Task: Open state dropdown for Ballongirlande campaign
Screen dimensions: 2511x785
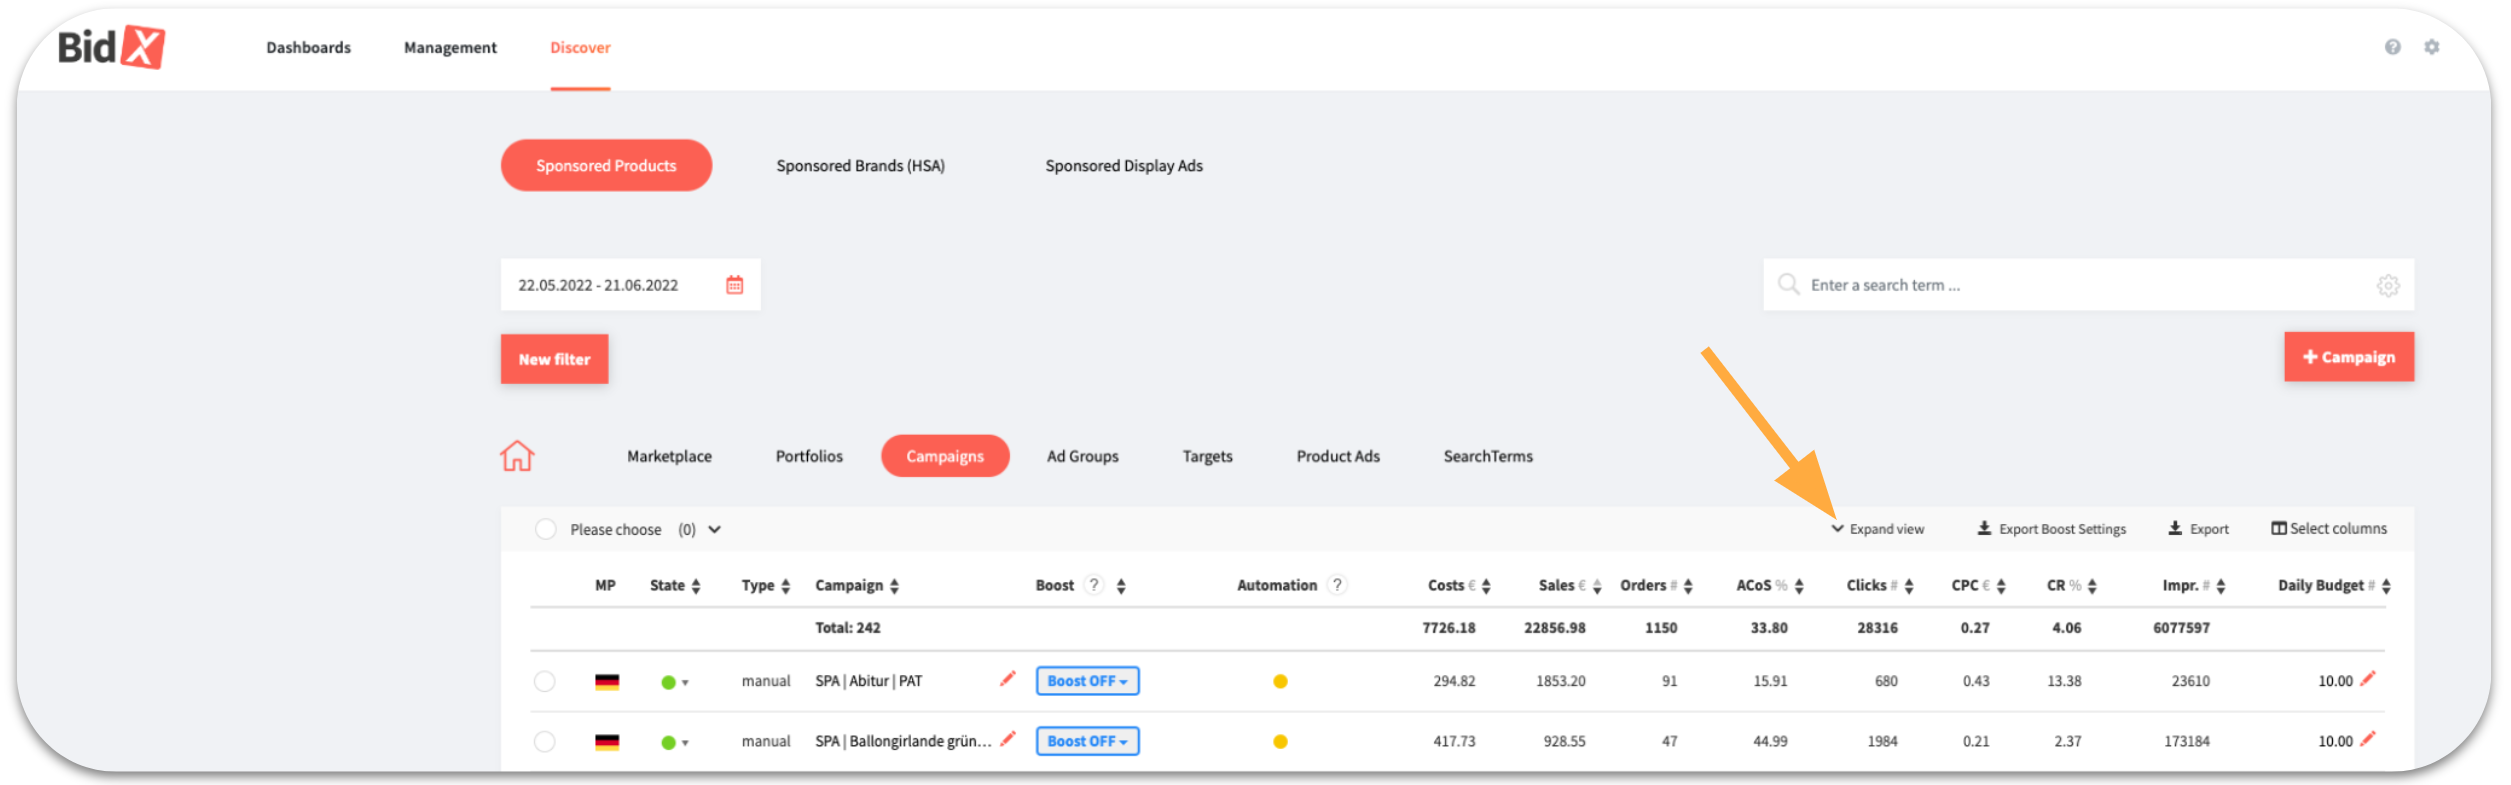Action: tap(685, 743)
